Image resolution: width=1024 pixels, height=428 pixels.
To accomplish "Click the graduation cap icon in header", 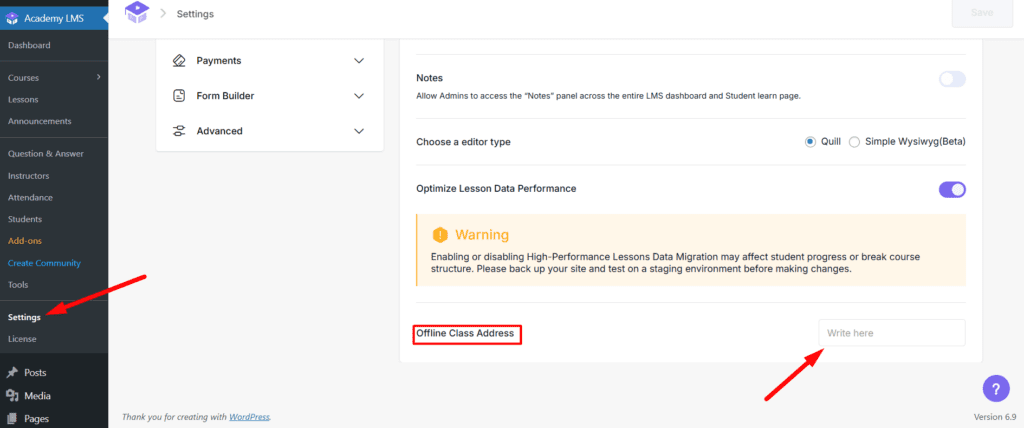I will (x=135, y=13).
